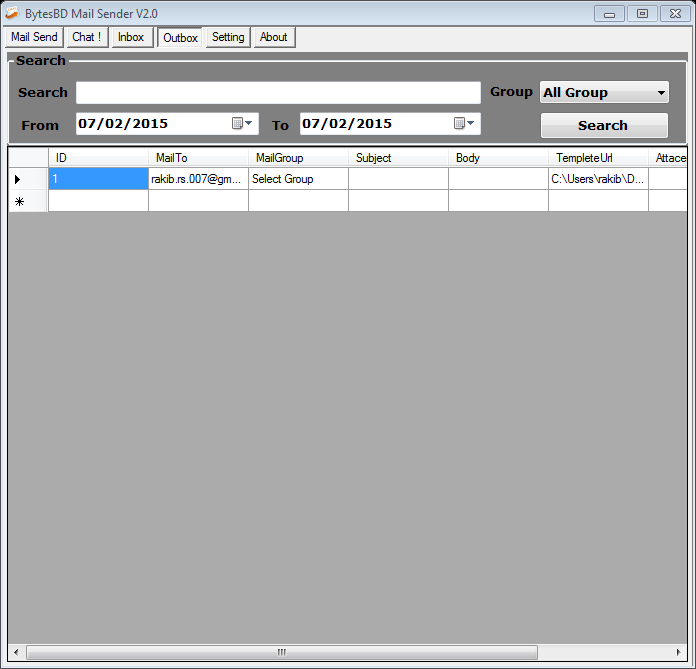Sort by the MailGroup column header
696x669 pixels.
298,158
